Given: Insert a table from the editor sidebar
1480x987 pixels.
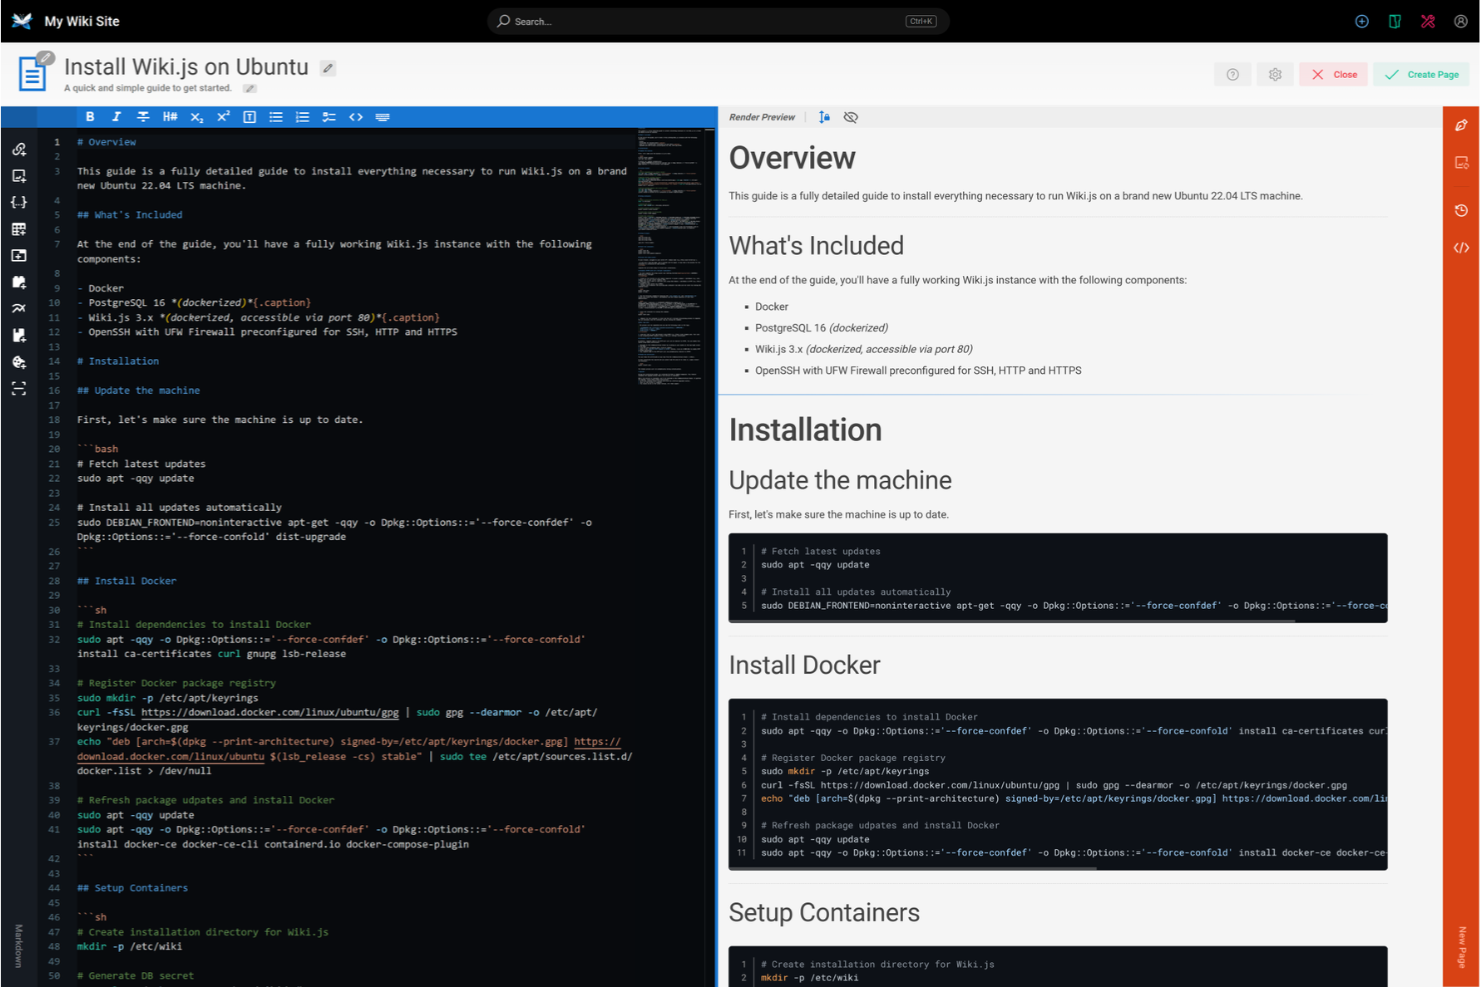Looking at the screenshot, I should point(18,228).
